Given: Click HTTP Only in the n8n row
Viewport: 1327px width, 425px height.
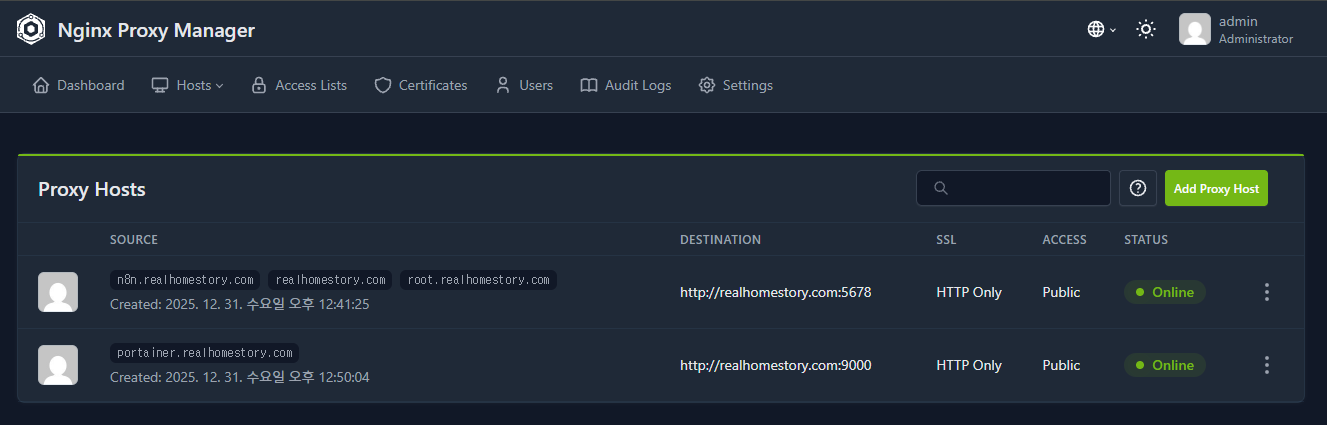Looking at the screenshot, I should click(969, 292).
